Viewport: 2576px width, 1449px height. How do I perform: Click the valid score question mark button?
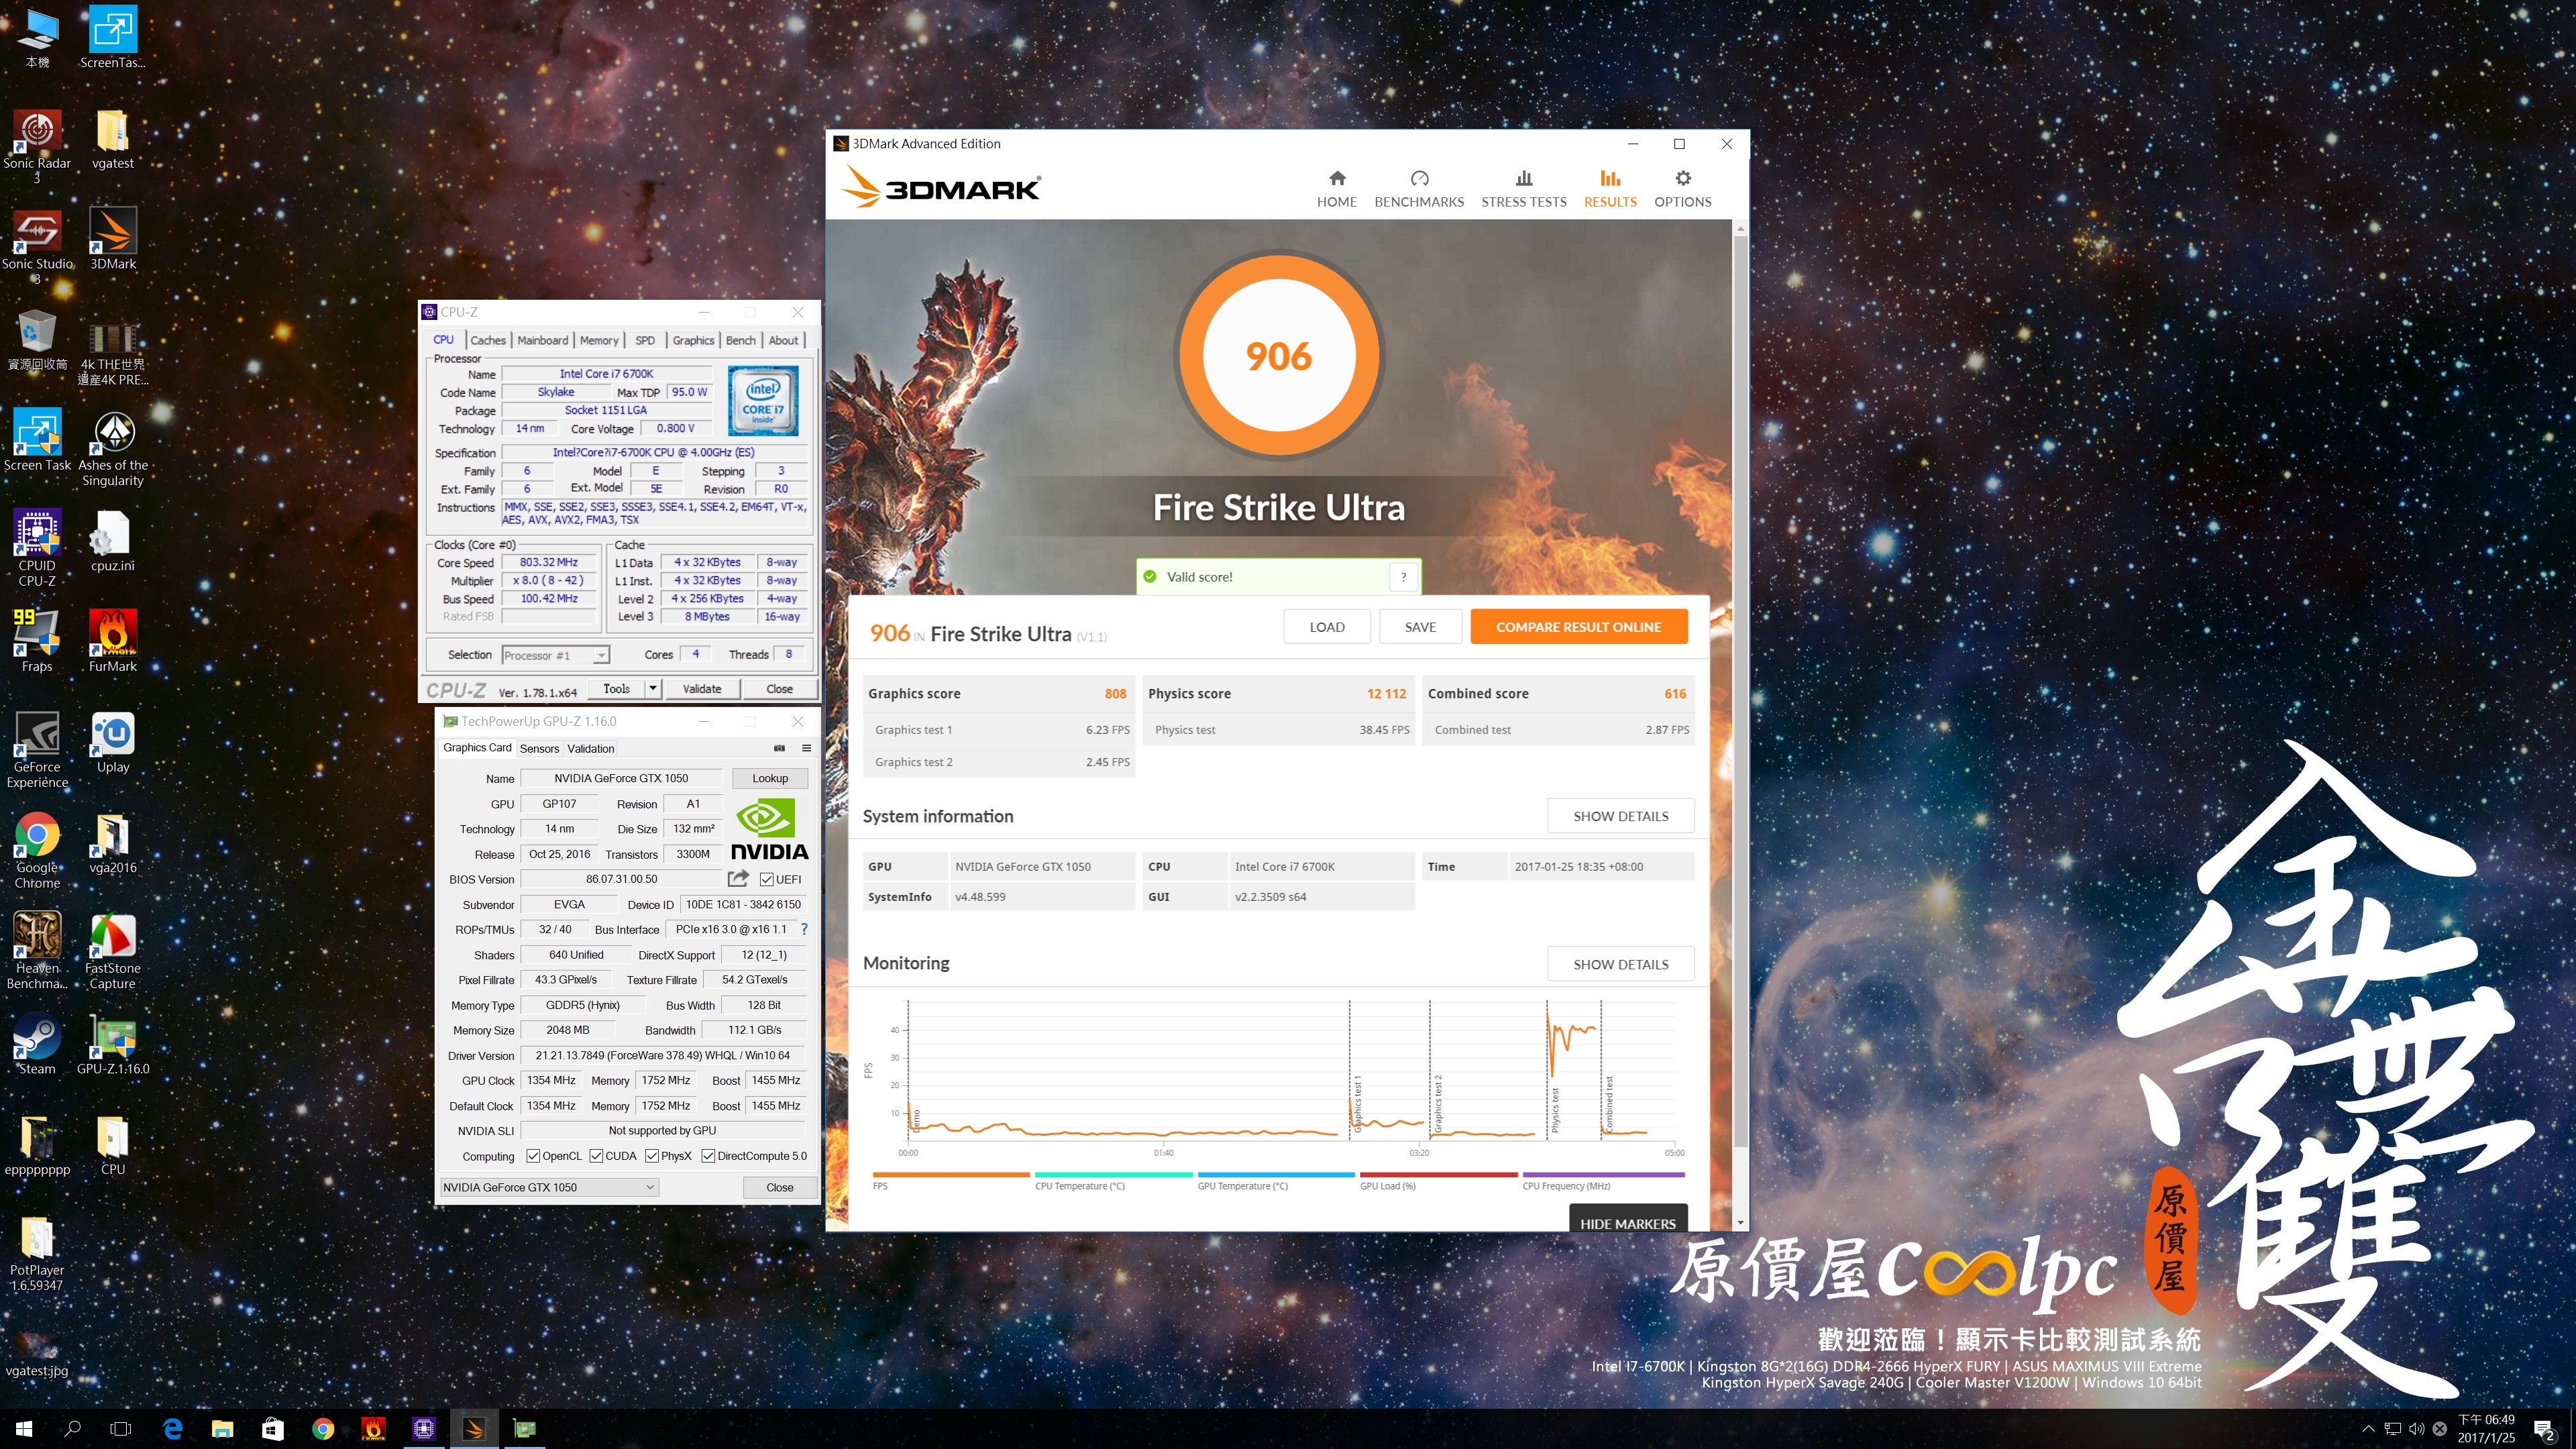click(1403, 577)
